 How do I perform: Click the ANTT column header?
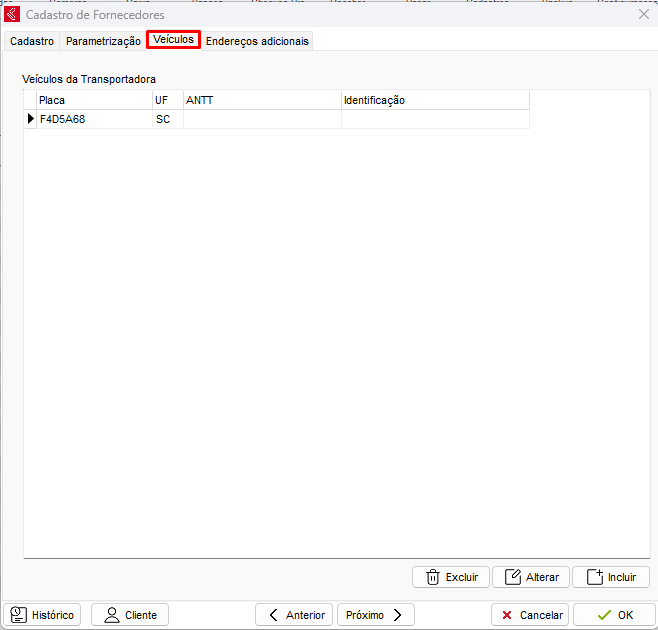[x=261, y=100]
